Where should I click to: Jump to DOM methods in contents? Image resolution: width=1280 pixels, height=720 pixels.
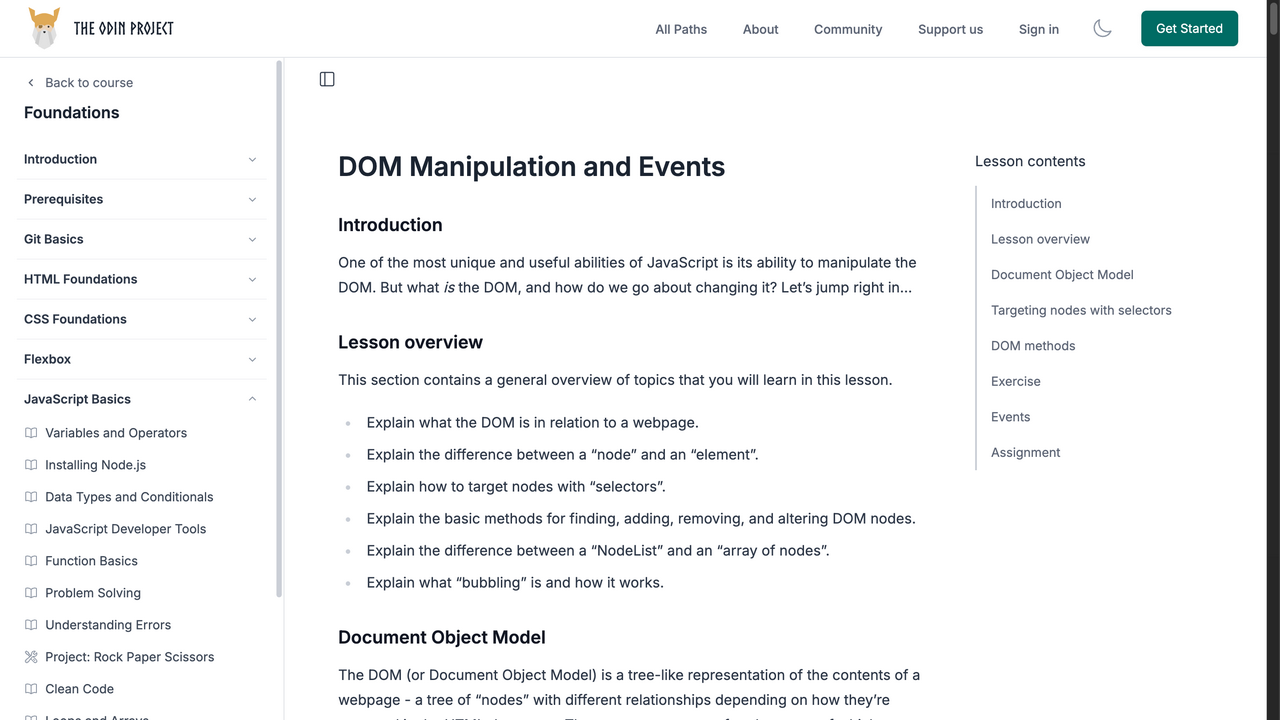1033,346
